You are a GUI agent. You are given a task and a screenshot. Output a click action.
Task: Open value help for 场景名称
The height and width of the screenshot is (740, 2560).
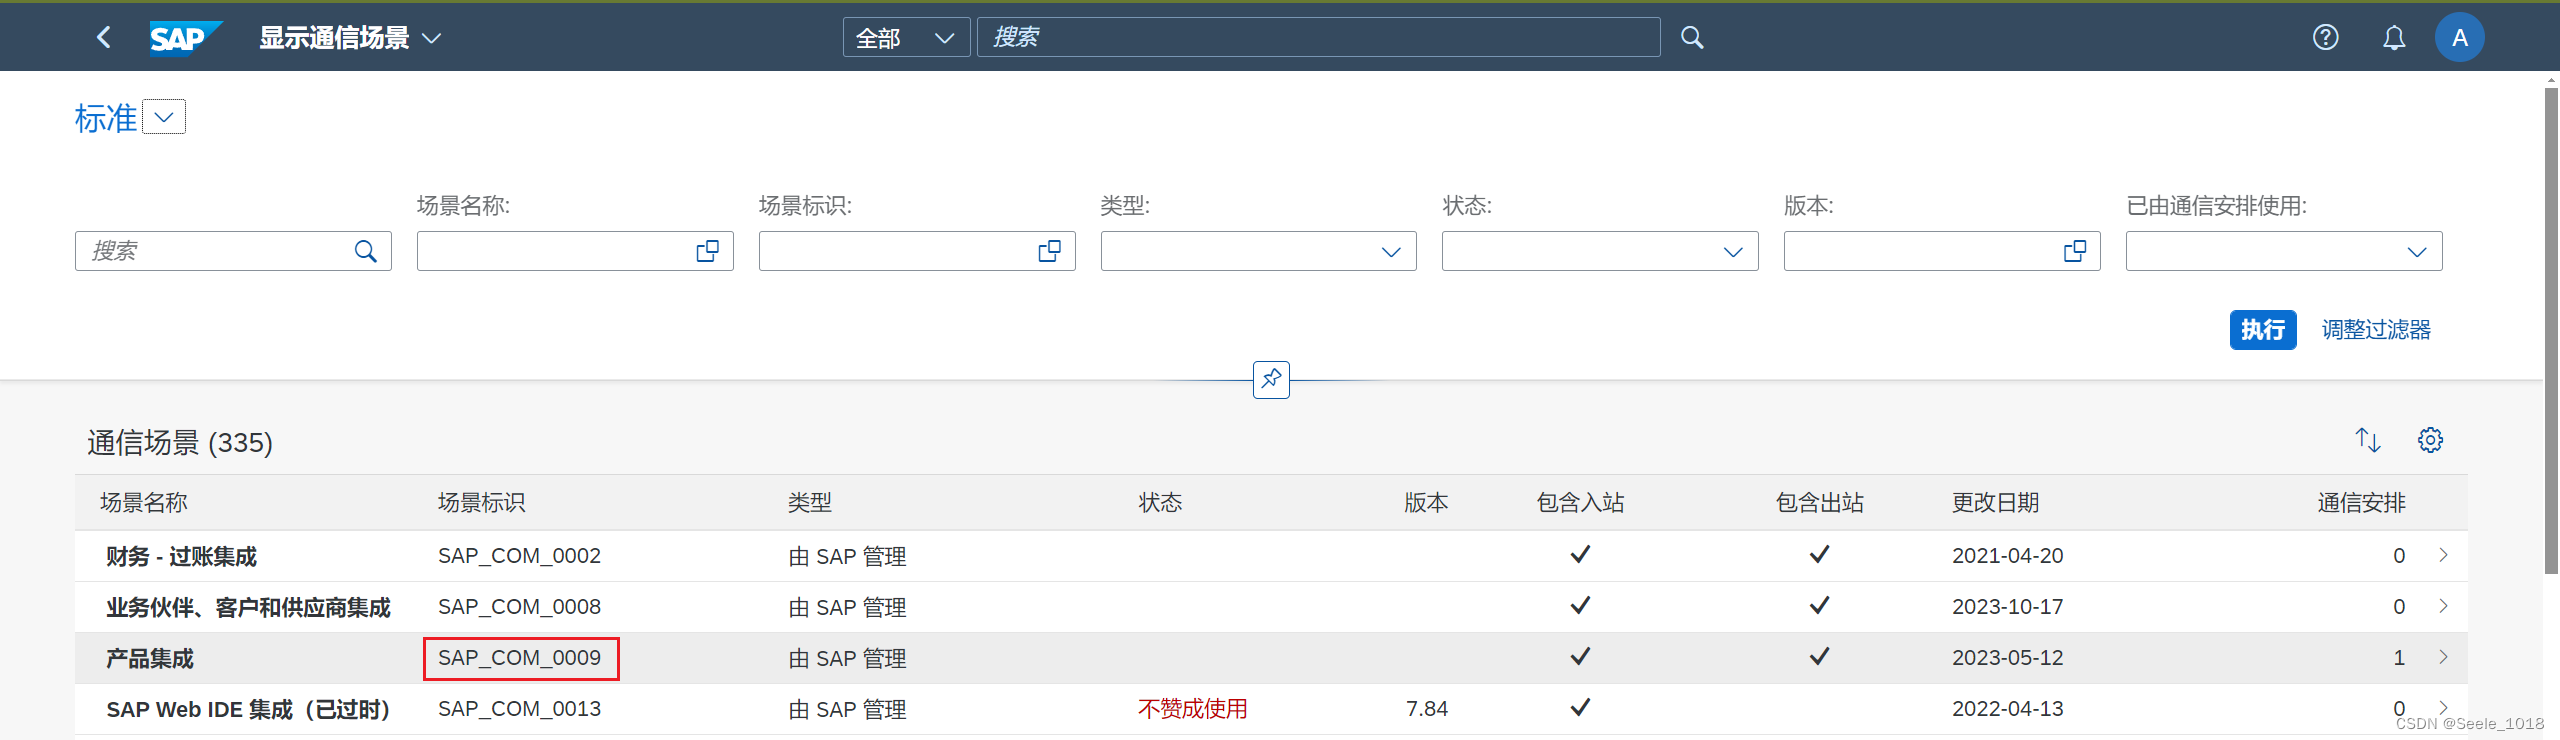(x=708, y=251)
